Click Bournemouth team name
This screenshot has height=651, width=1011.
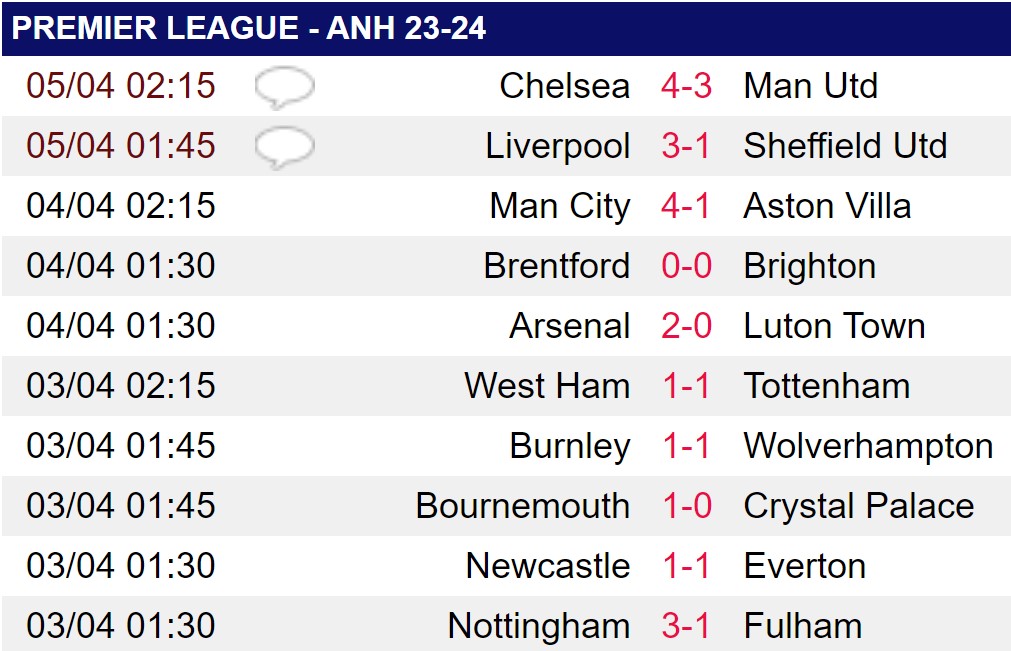click(522, 505)
